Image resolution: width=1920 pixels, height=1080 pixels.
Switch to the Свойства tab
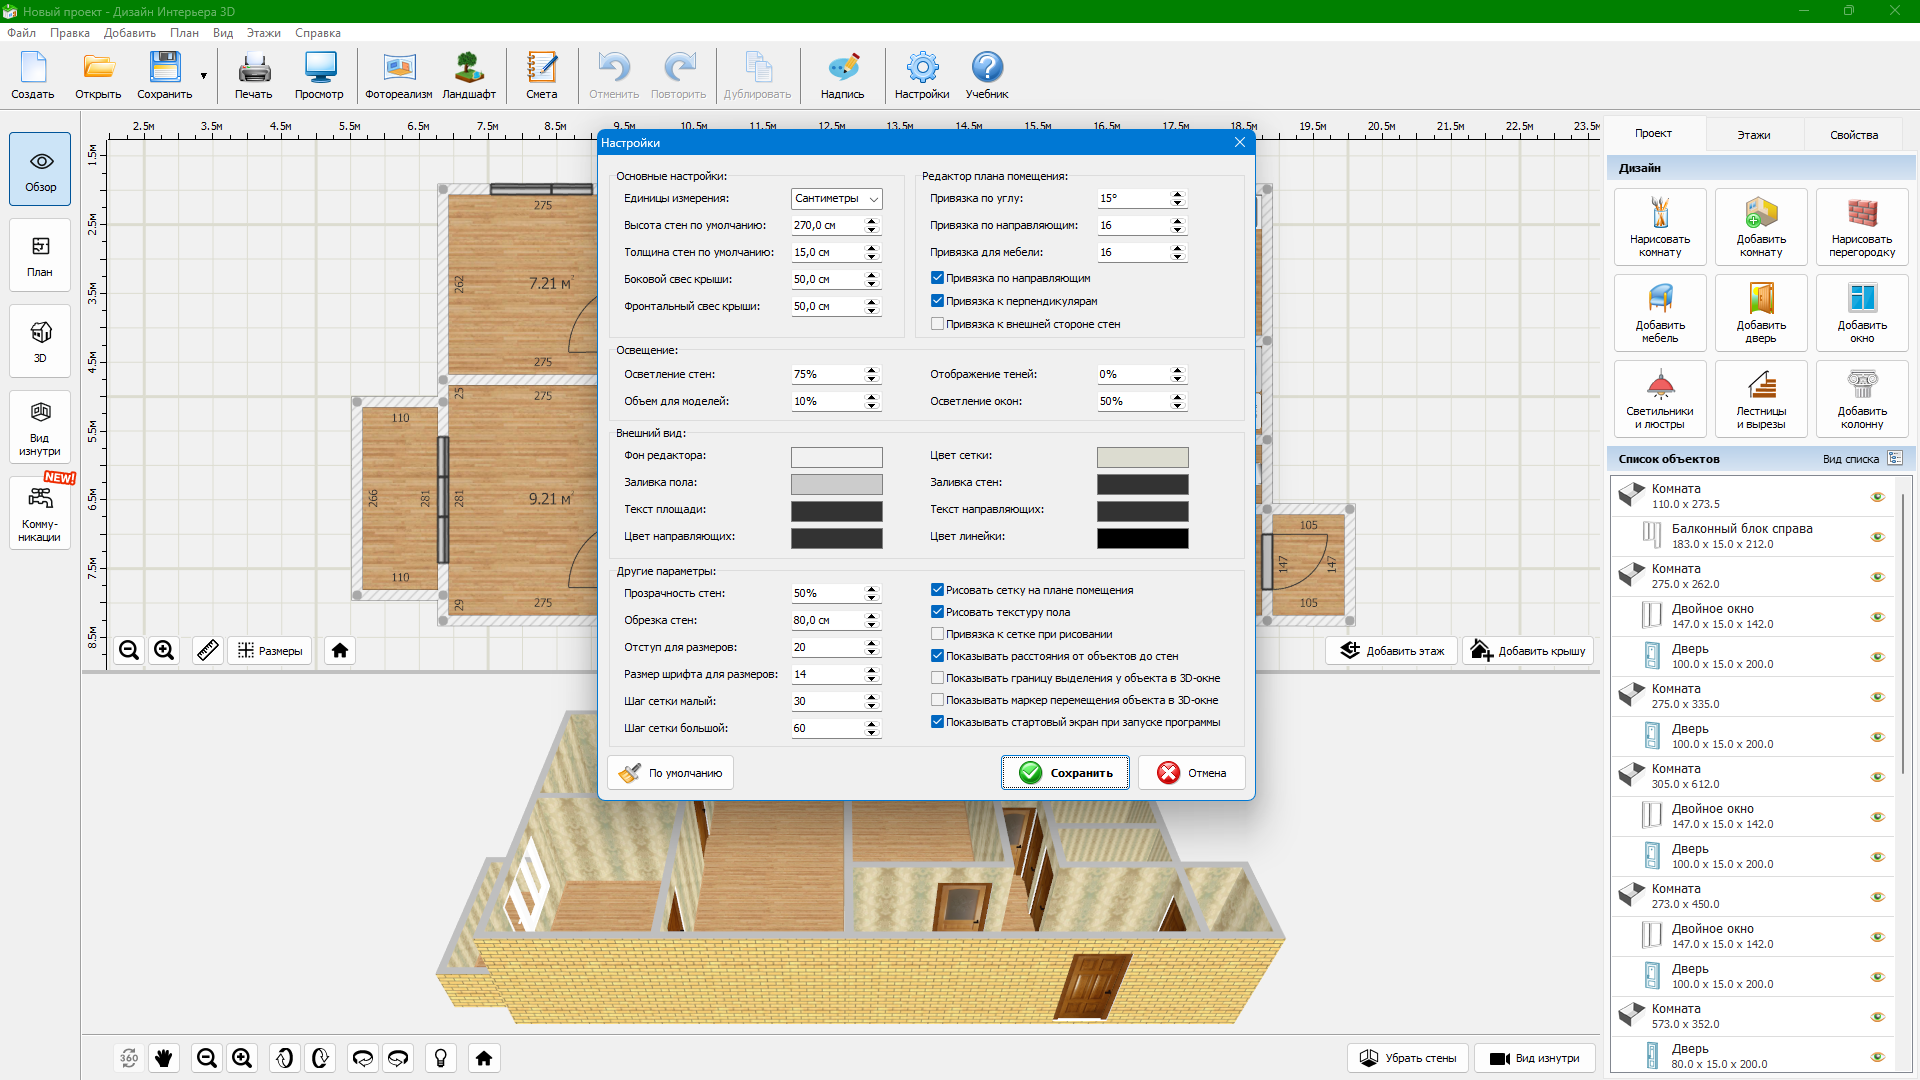[1853, 135]
